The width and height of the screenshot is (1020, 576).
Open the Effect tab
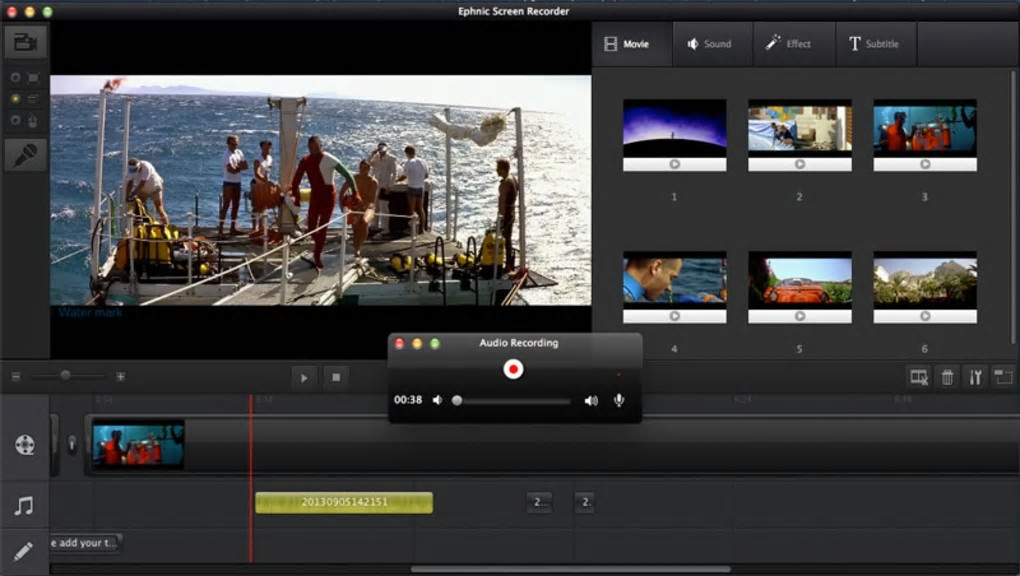788,44
